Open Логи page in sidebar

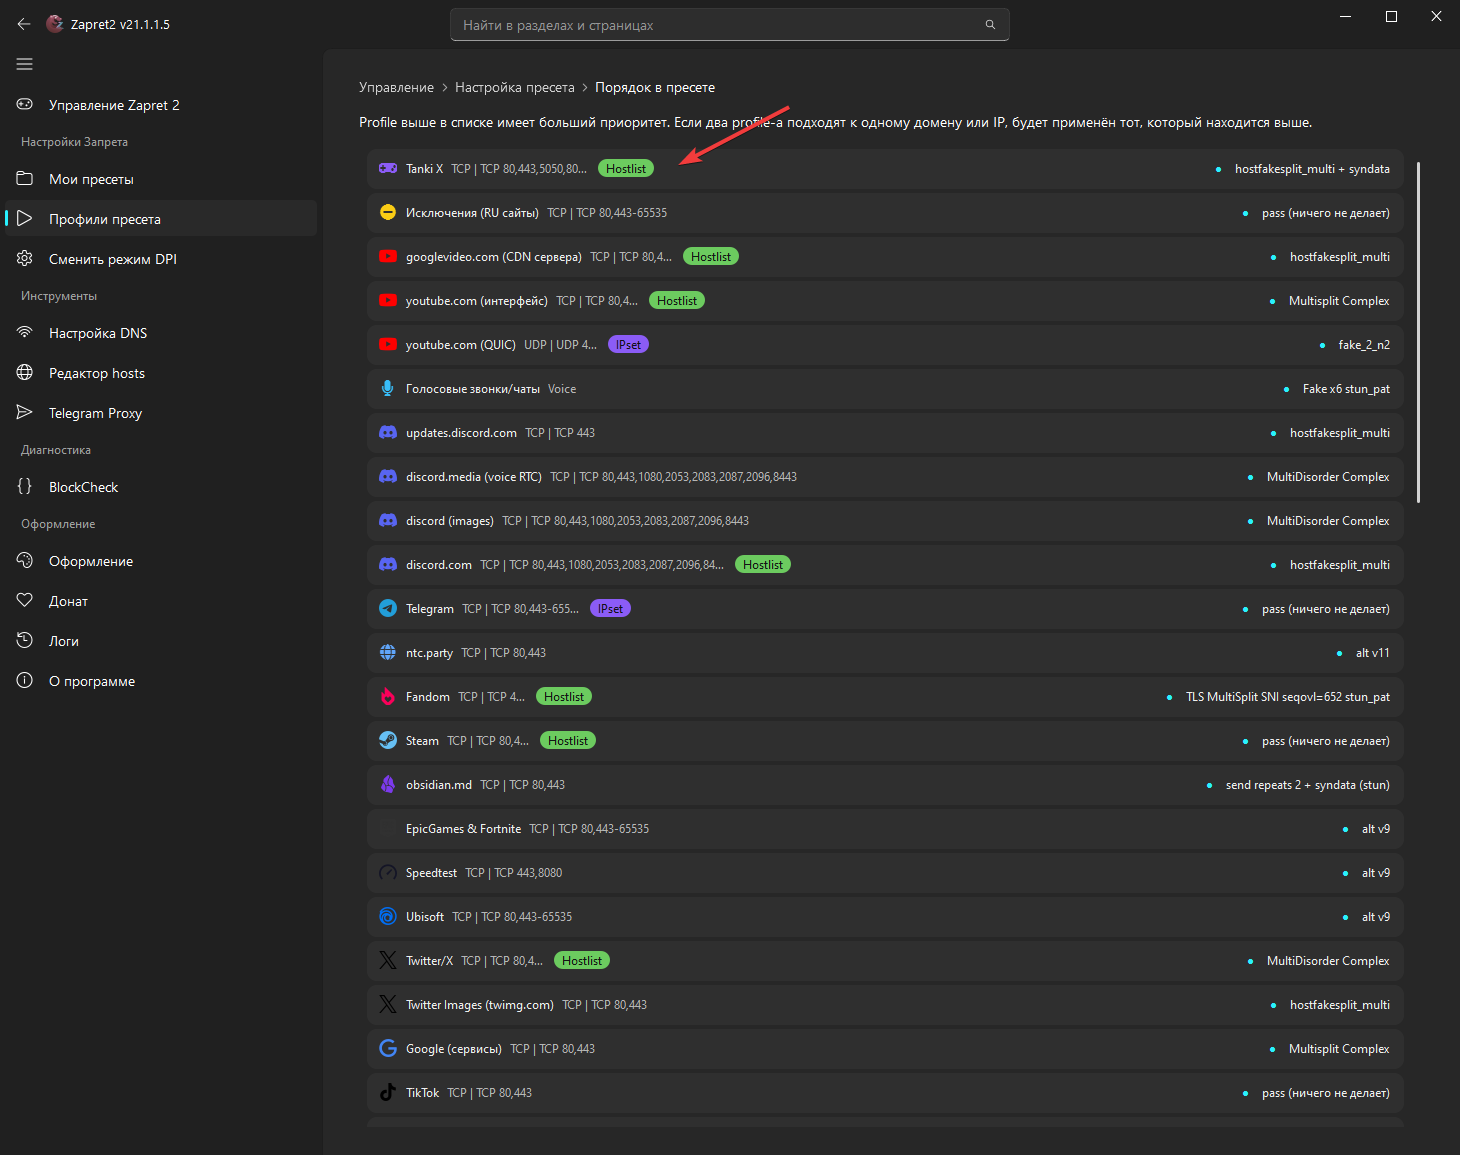pyautogui.click(x=161, y=641)
